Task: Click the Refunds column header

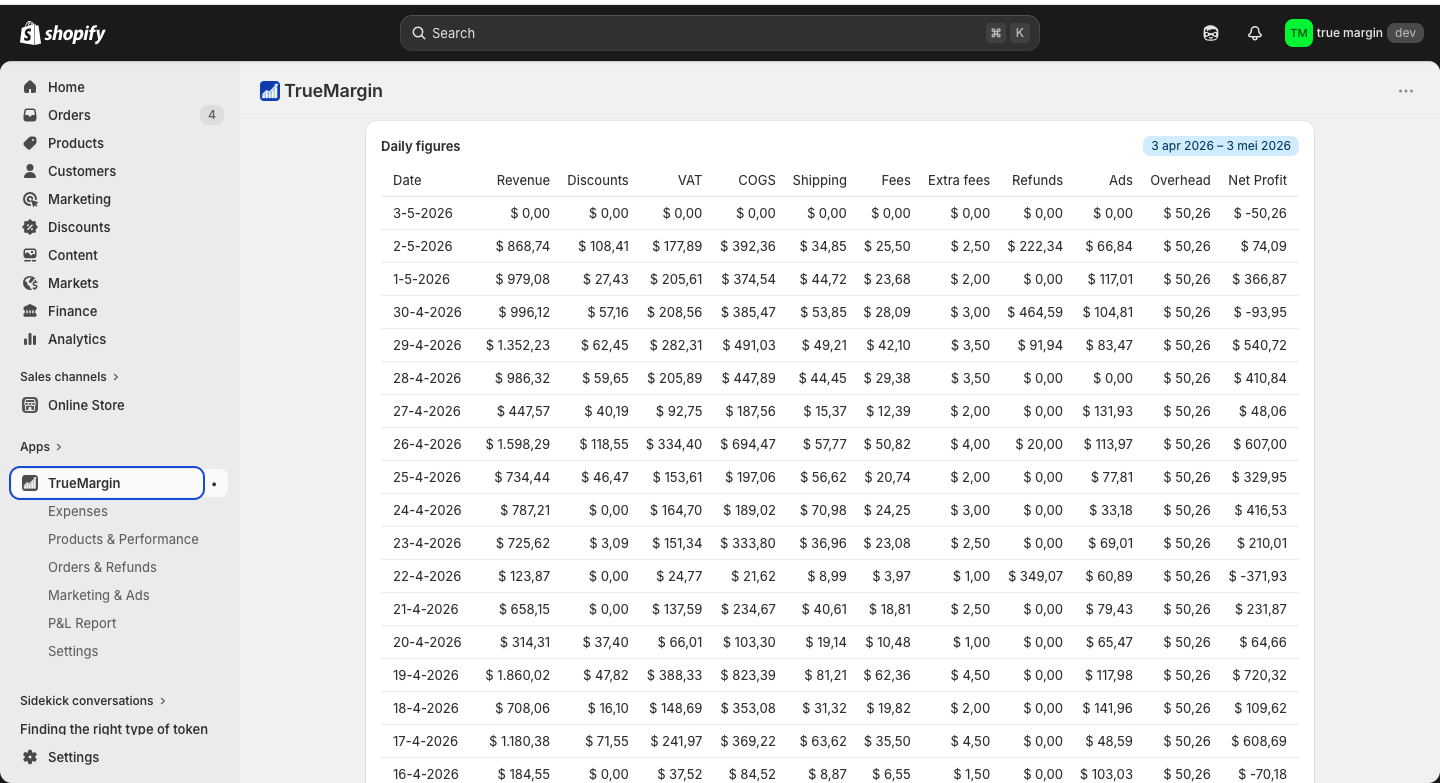Action: [x=1037, y=180]
